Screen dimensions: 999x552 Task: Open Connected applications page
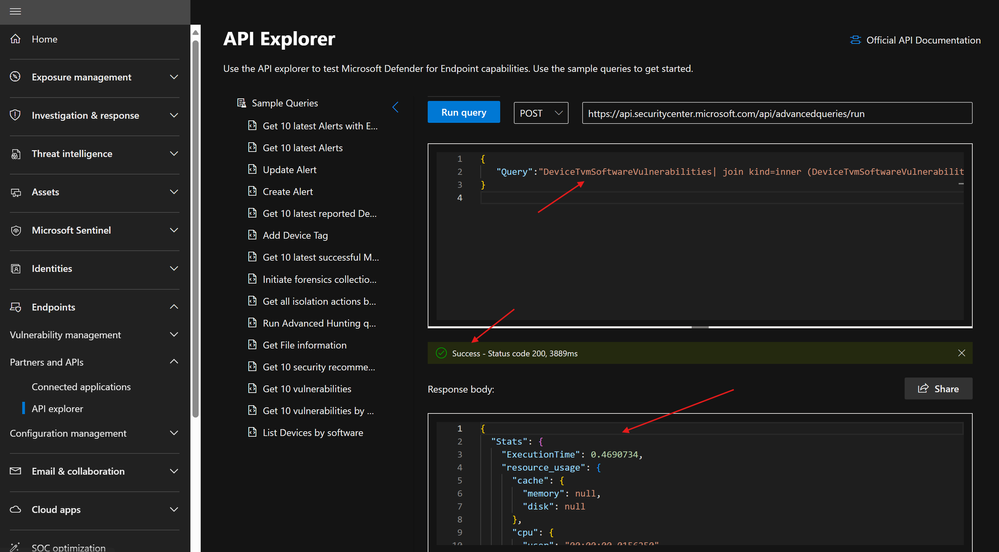click(x=81, y=386)
